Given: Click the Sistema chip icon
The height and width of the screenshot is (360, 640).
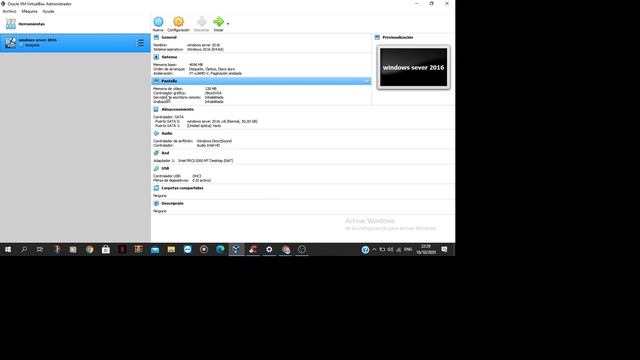Looking at the screenshot, I should (156, 57).
